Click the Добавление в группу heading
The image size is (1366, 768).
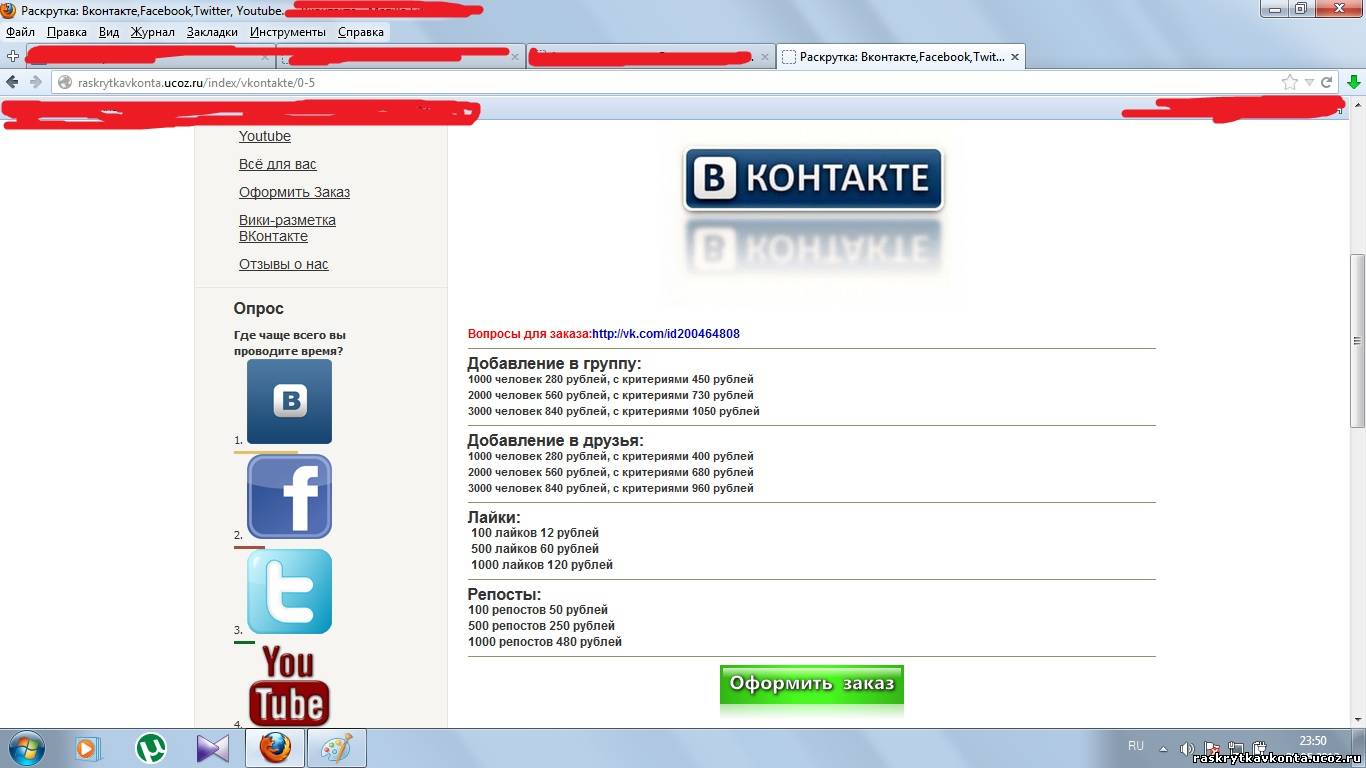(555, 364)
